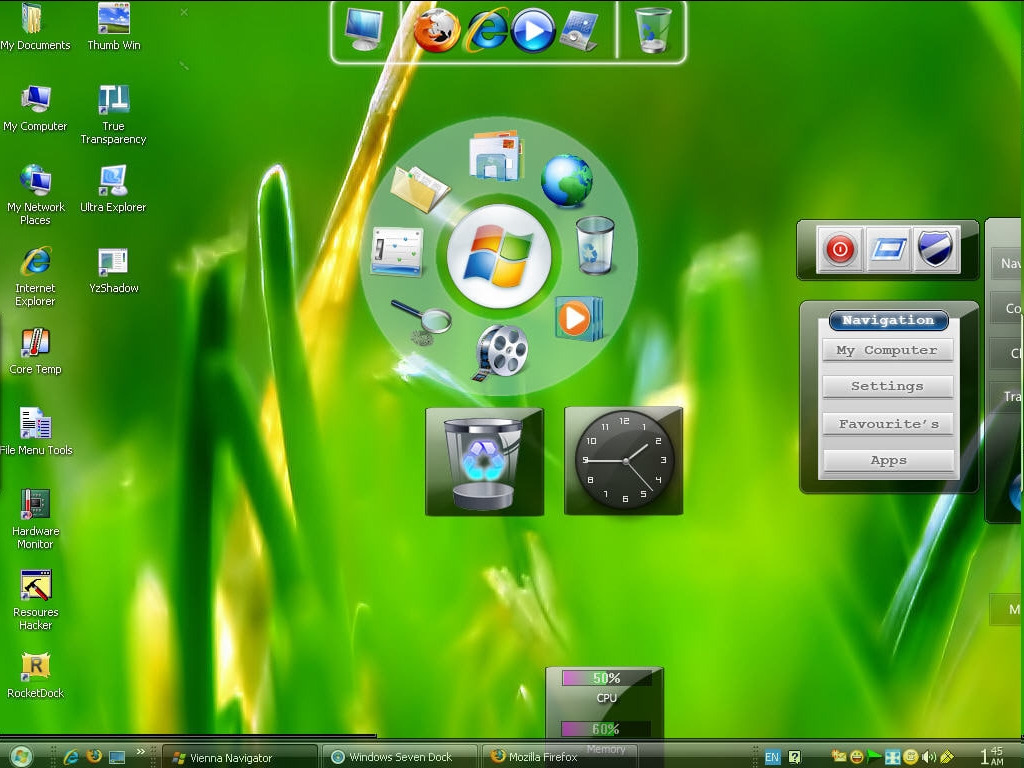Viewport: 1024px width, 768px height.
Task: Open the magnifying glass search icon
Action: tap(421, 322)
